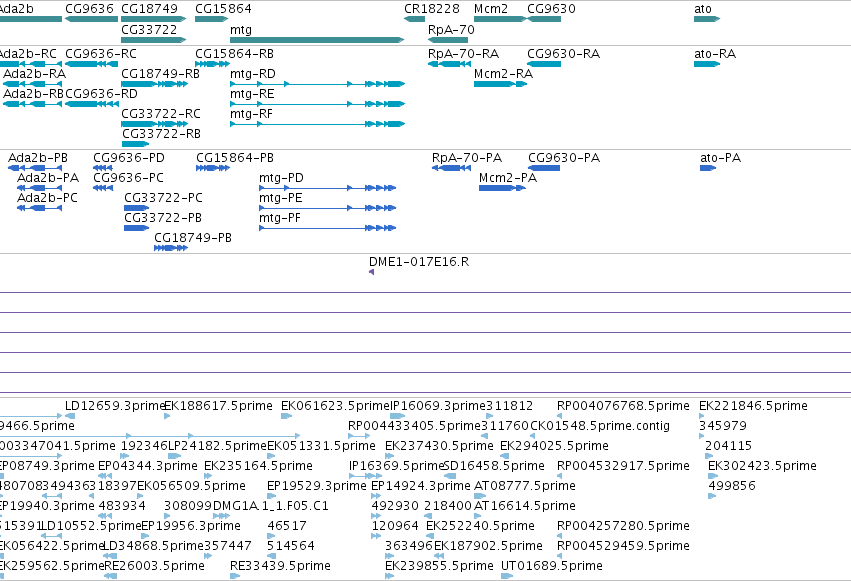851x581 pixels.
Task: Click EST EK235164.5prime
Action: [x=208, y=476]
